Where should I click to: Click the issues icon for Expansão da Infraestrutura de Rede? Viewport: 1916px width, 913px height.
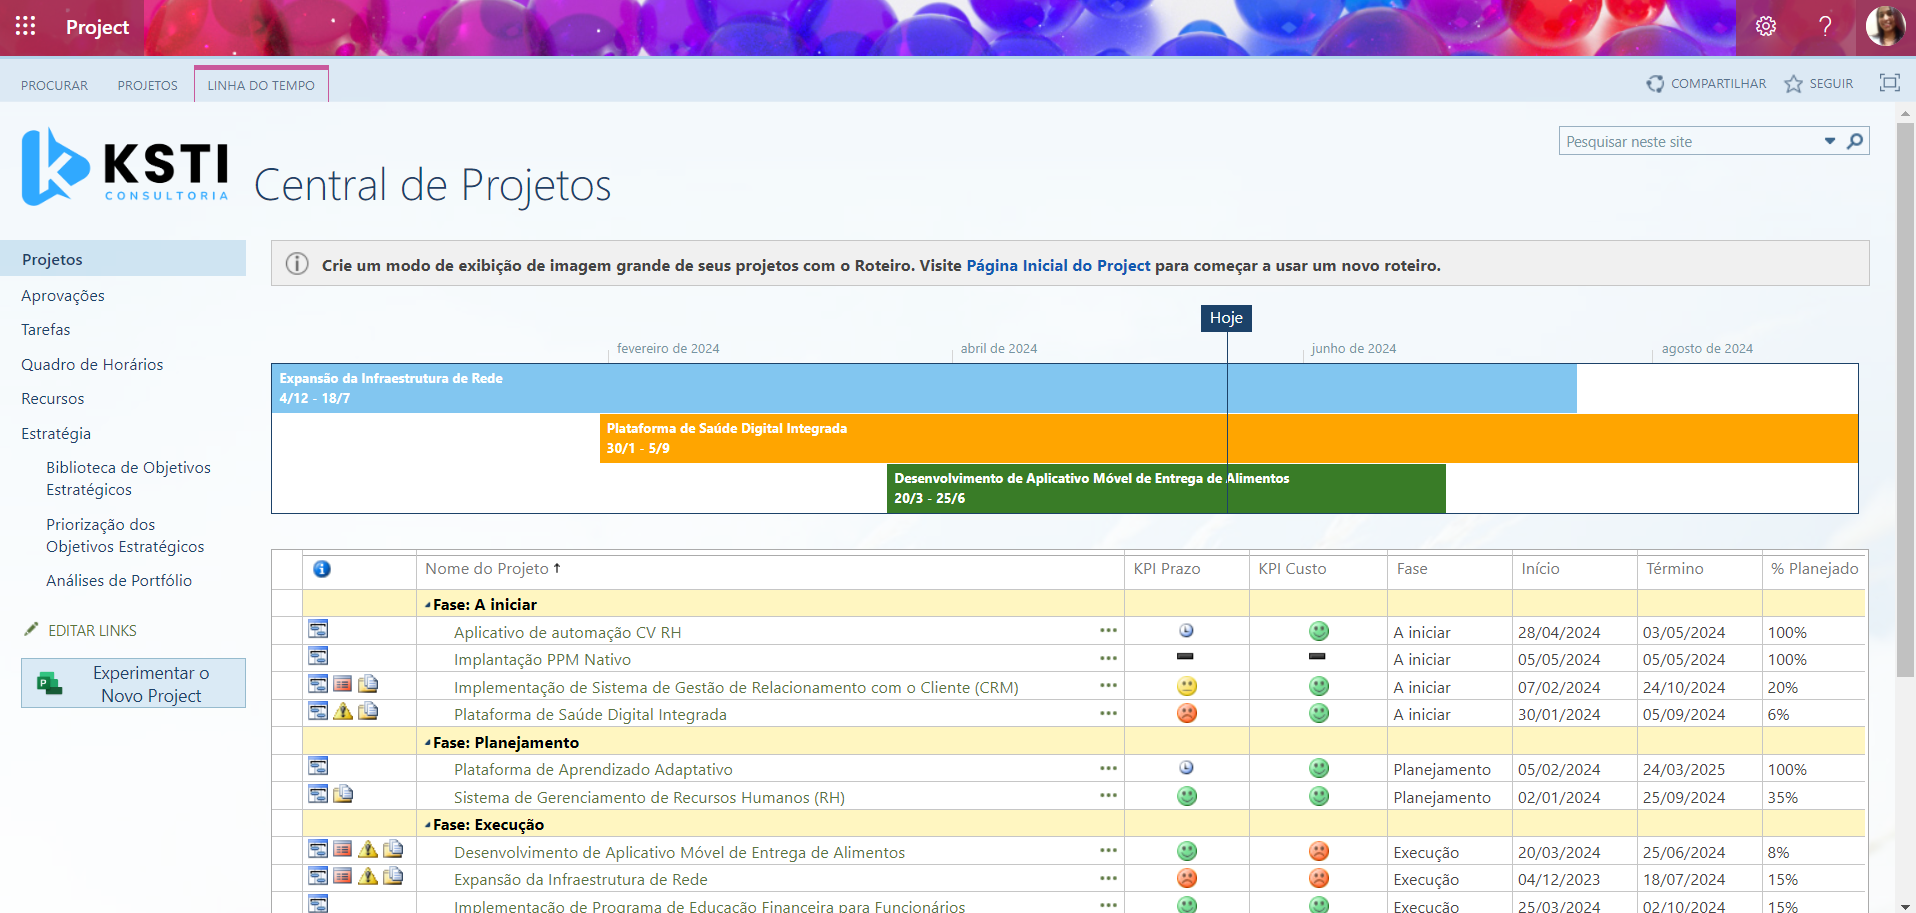[x=343, y=877]
